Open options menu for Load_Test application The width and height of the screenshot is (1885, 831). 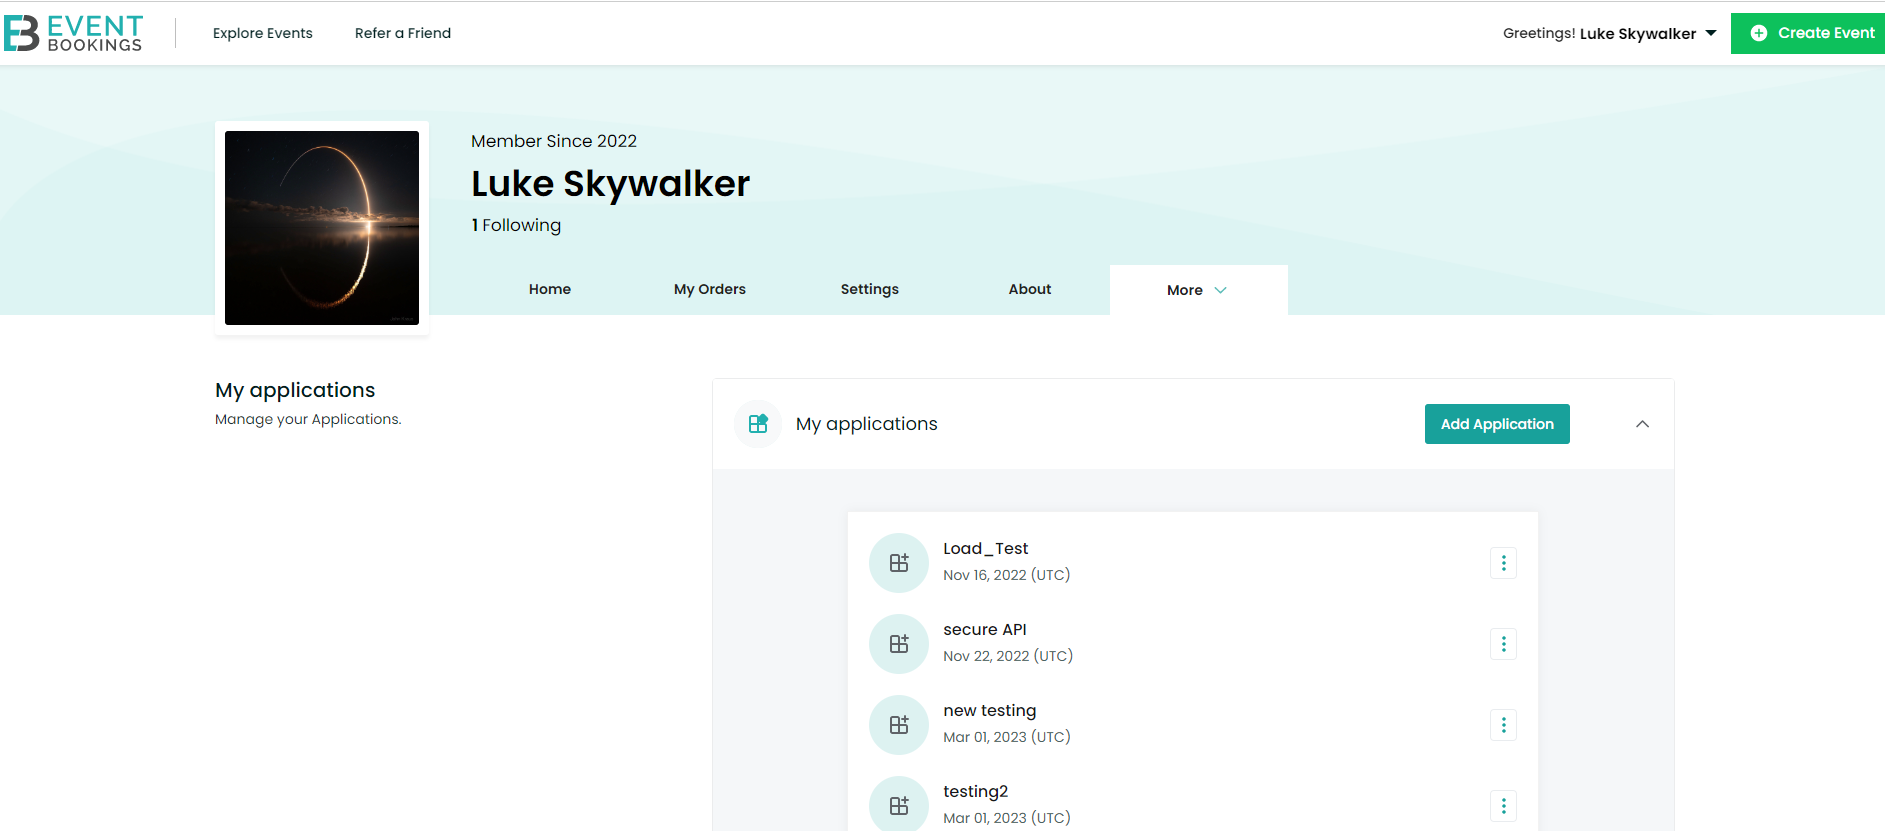pyautogui.click(x=1503, y=563)
